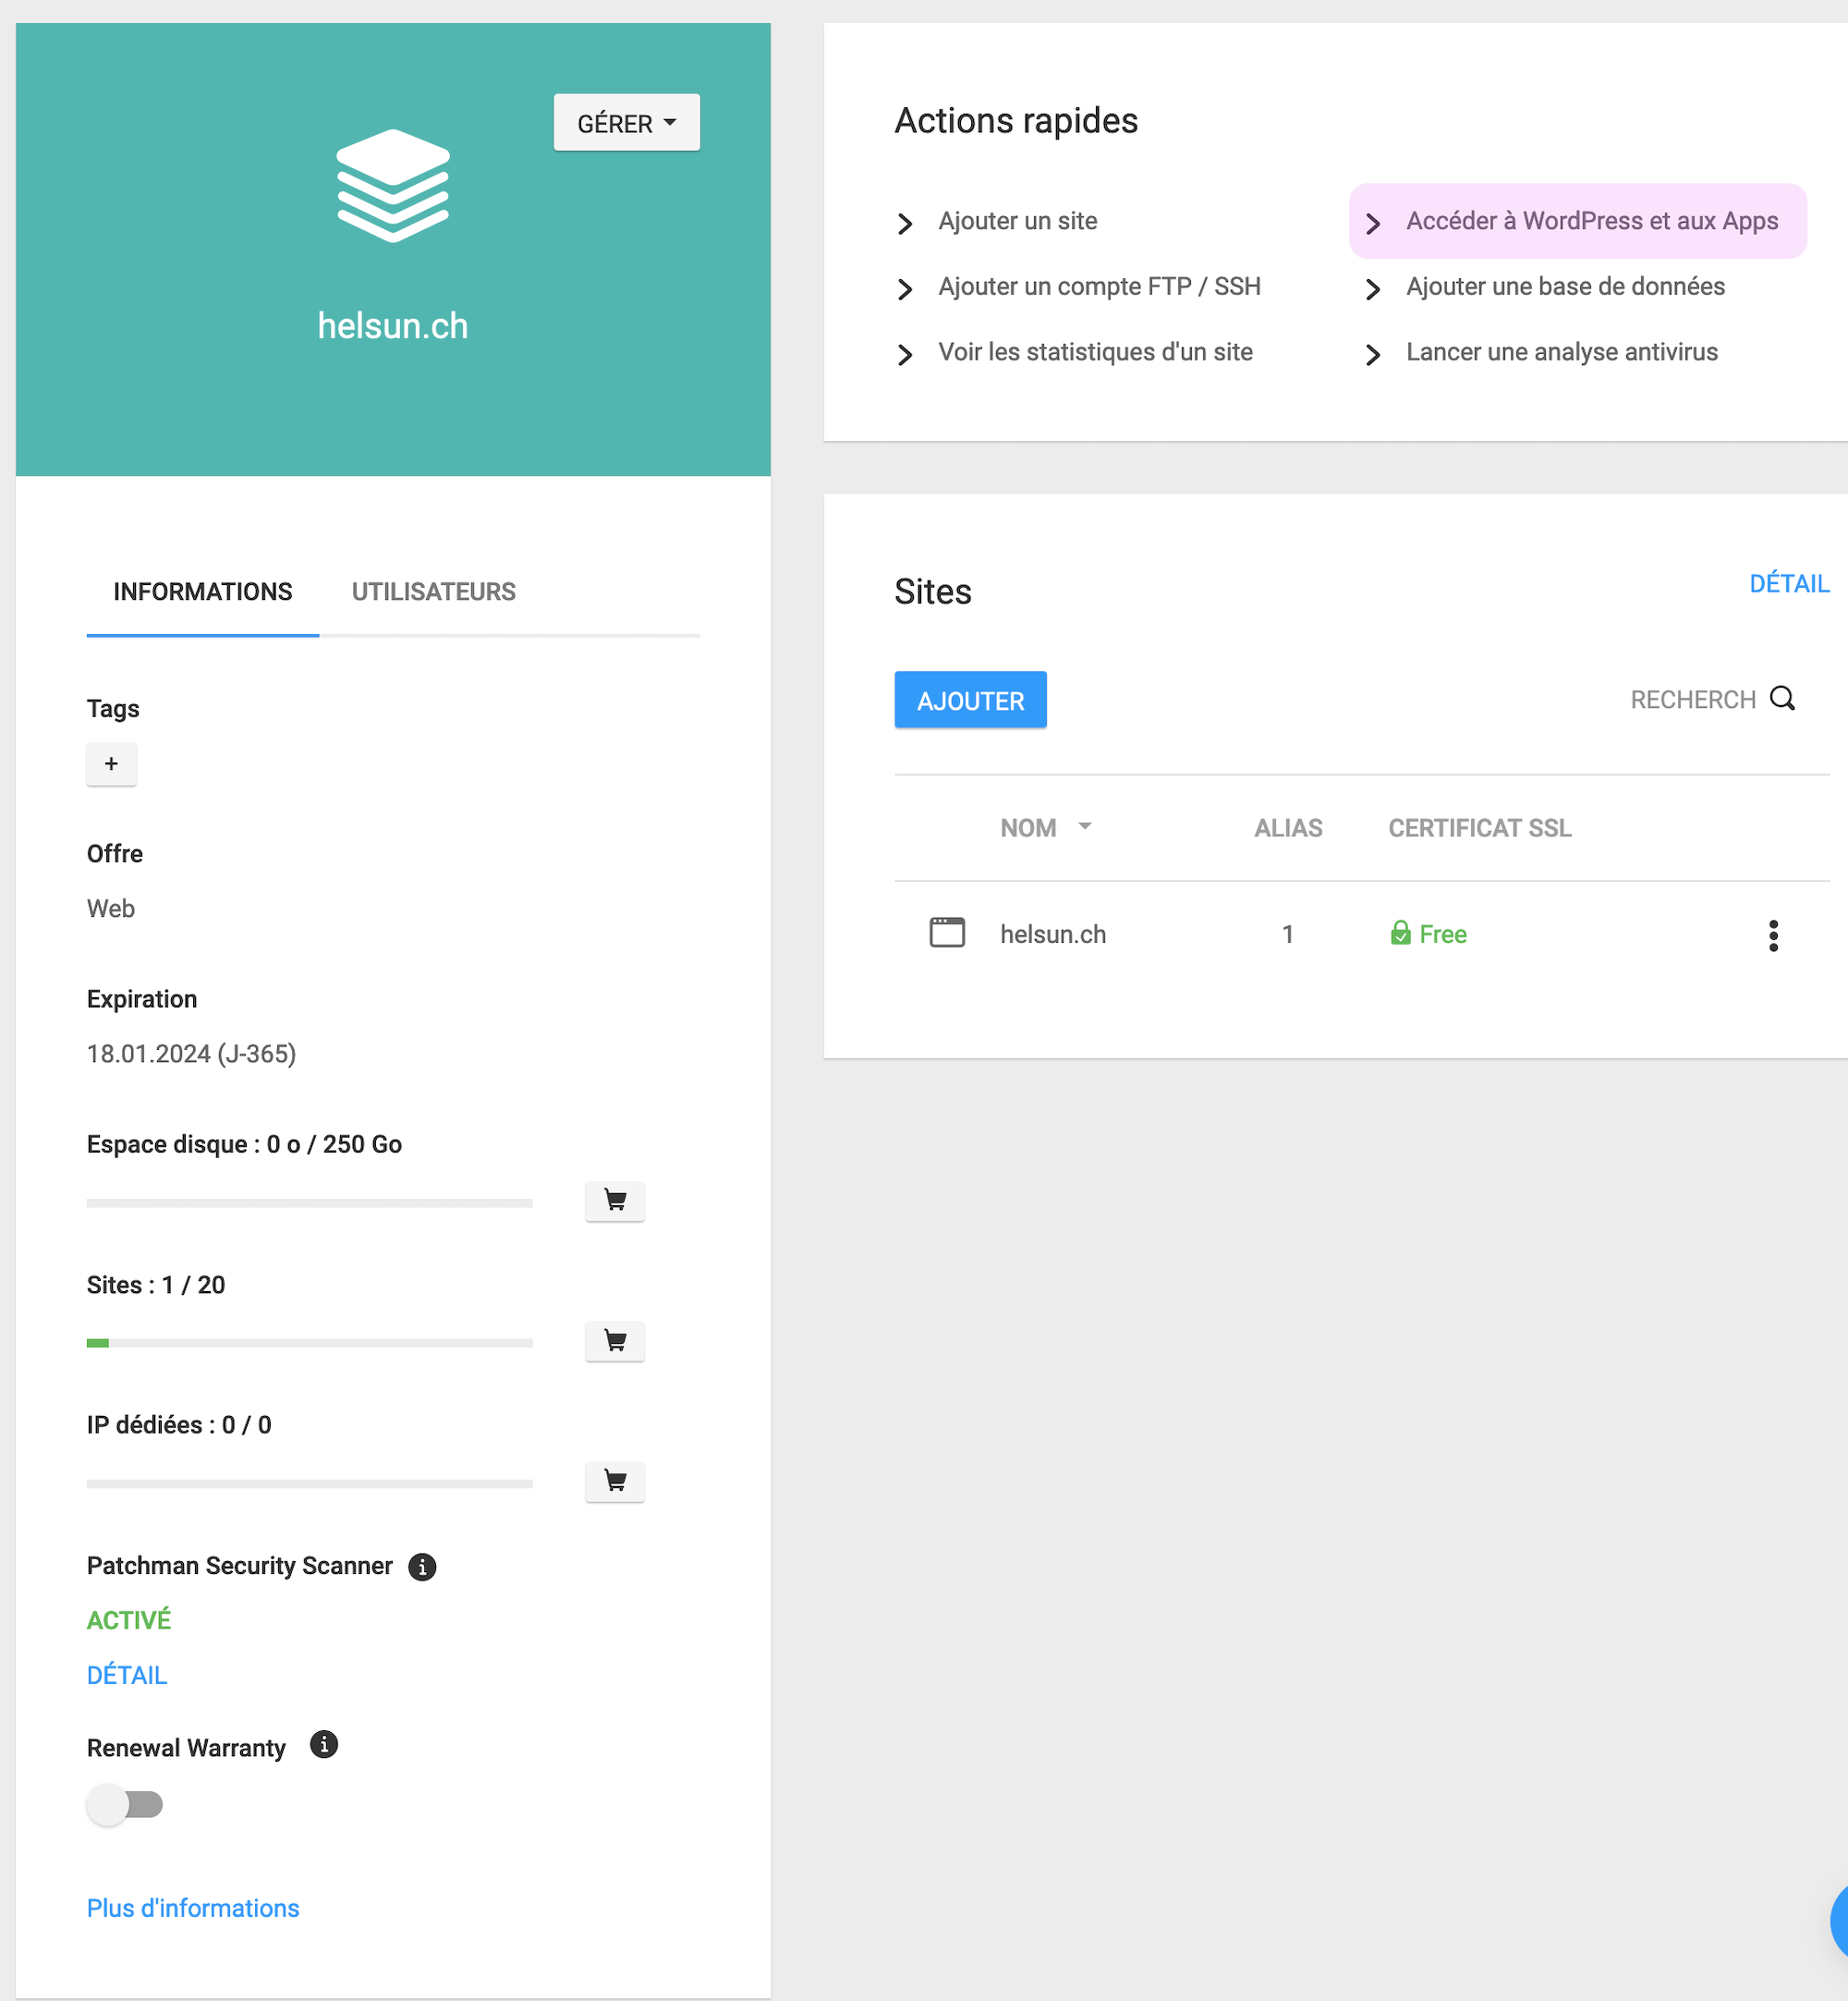
Task: Click the add tag plus button
Action: coord(111,764)
